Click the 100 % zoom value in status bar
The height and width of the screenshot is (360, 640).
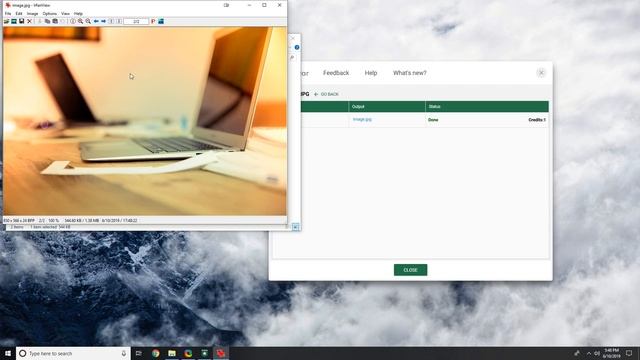(54, 220)
